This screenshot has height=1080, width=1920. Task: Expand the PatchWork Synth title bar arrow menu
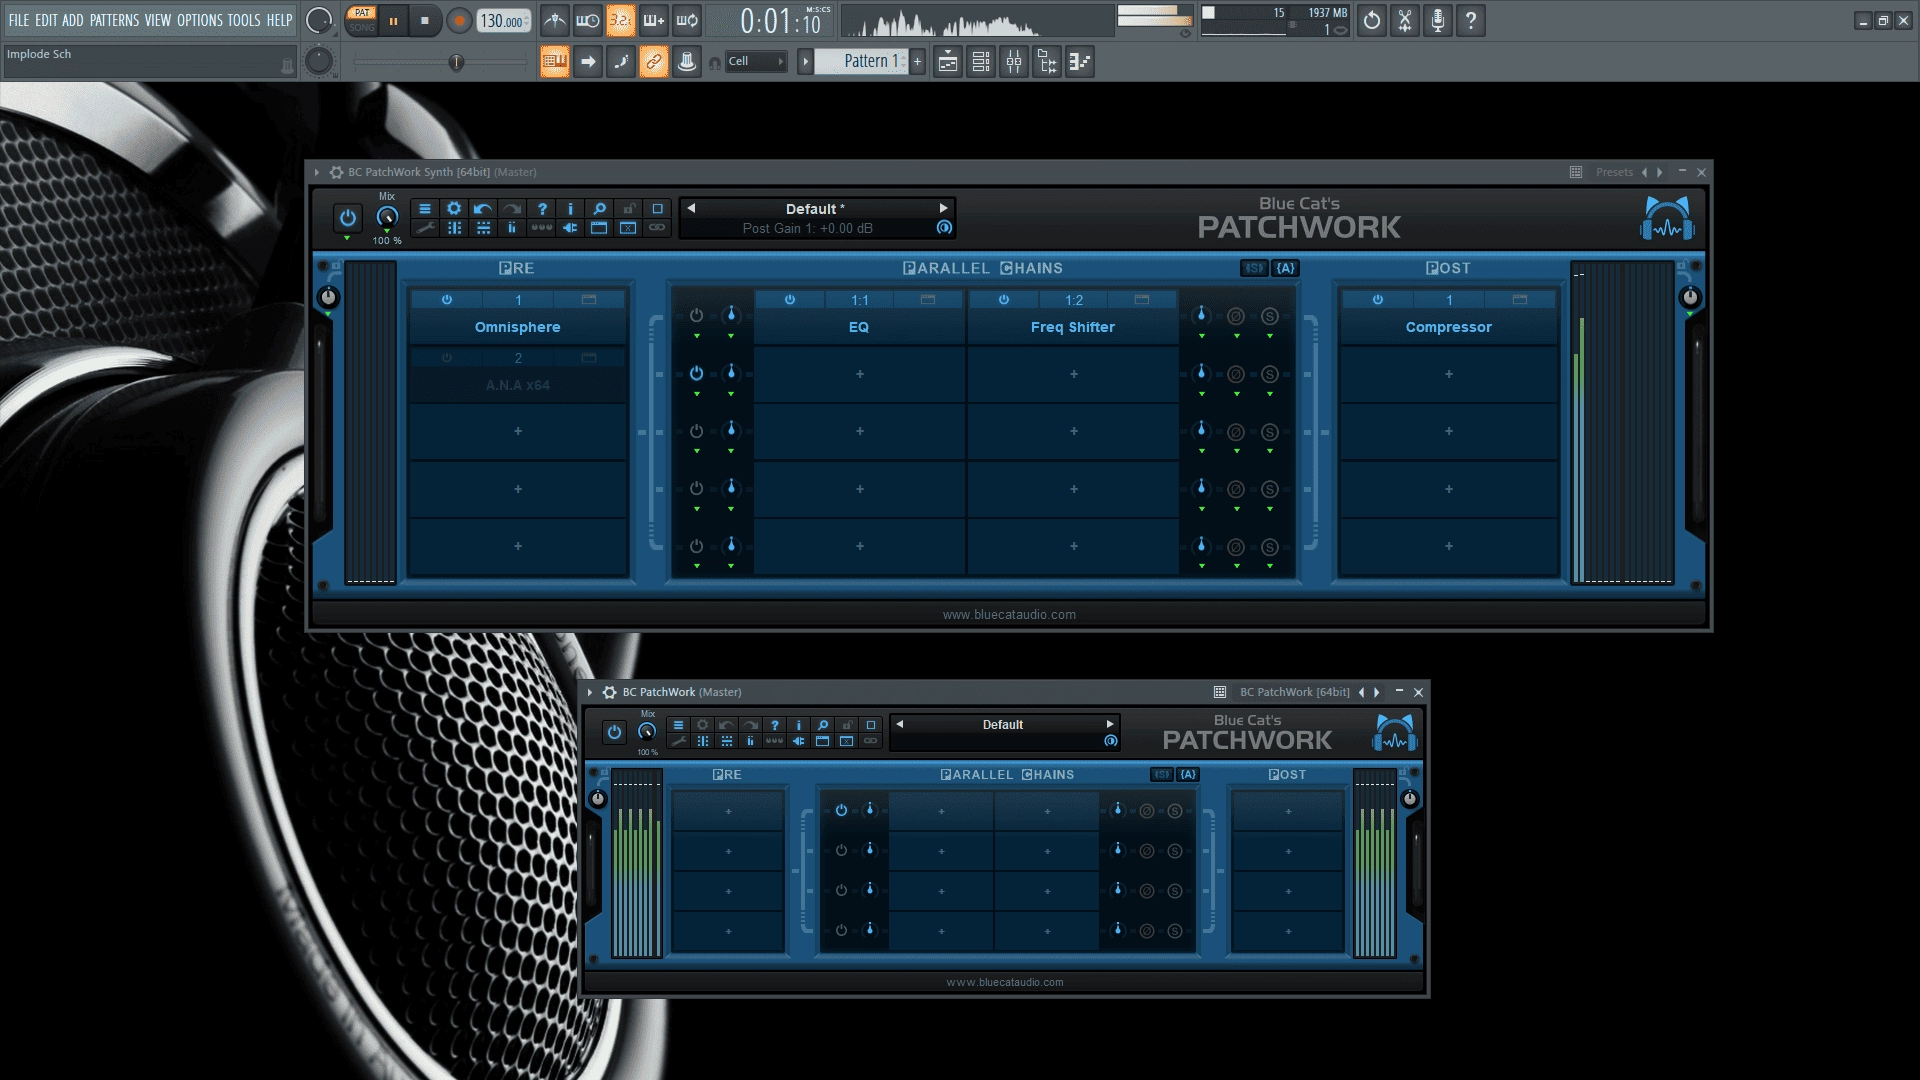317,172
